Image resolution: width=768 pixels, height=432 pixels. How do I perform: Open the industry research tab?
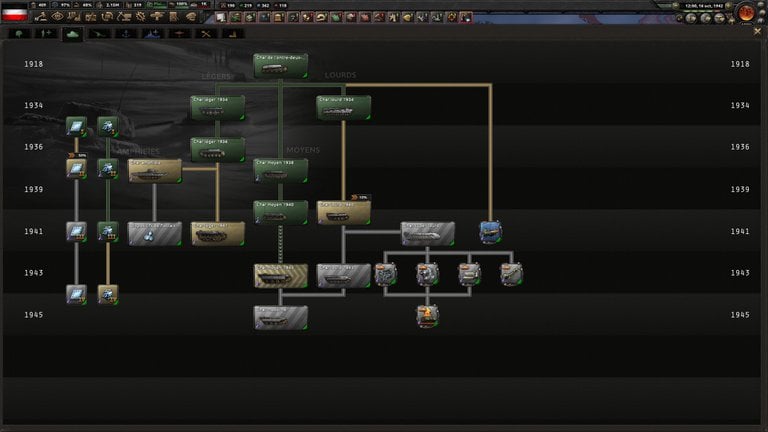[x=232, y=33]
